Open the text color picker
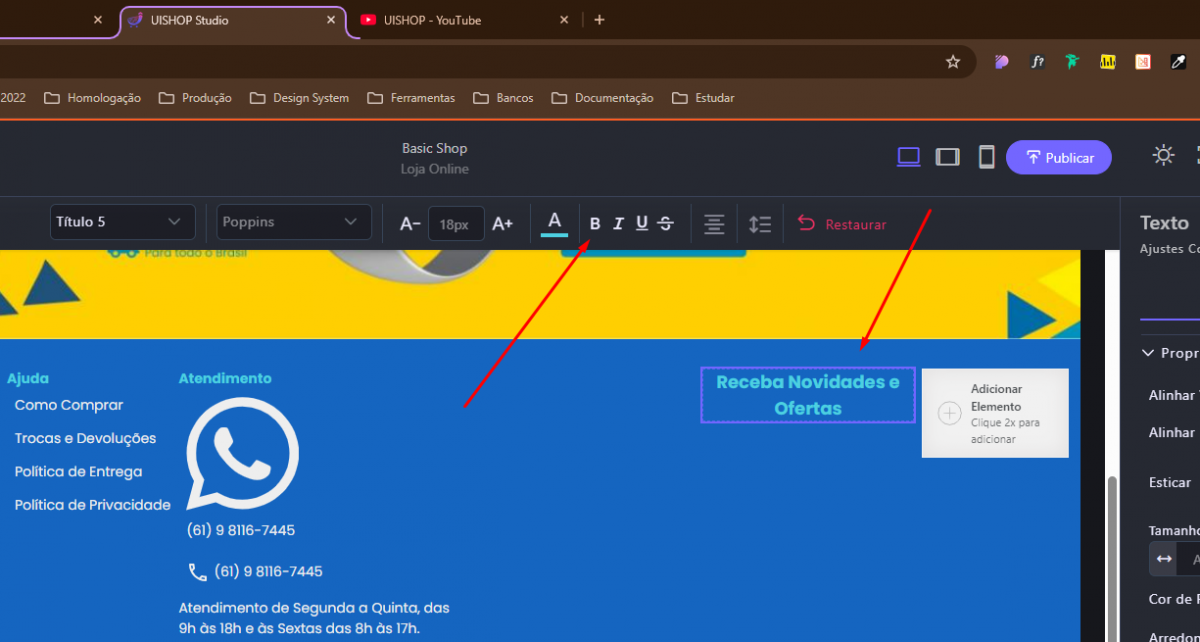 tap(554, 223)
